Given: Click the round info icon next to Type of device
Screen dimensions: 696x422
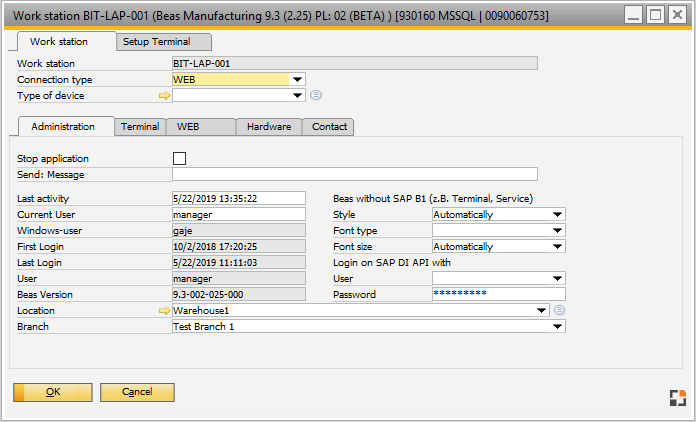Looking at the screenshot, I should click(315, 96).
